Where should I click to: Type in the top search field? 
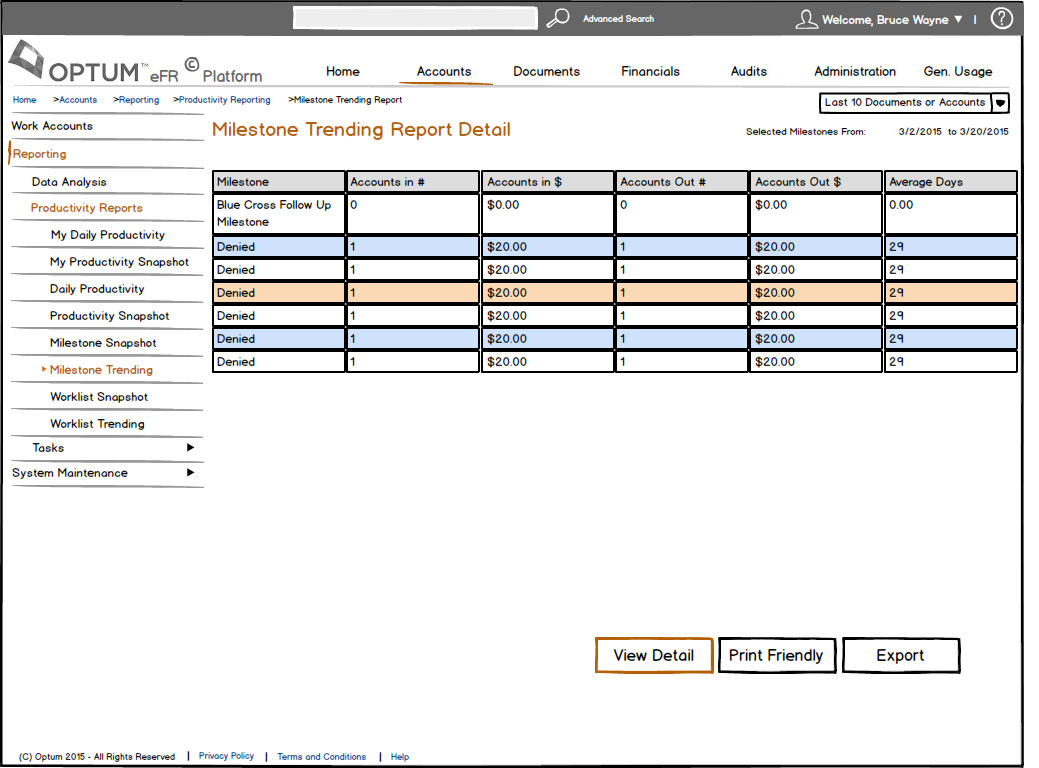pyautogui.click(x=415, y=18)
